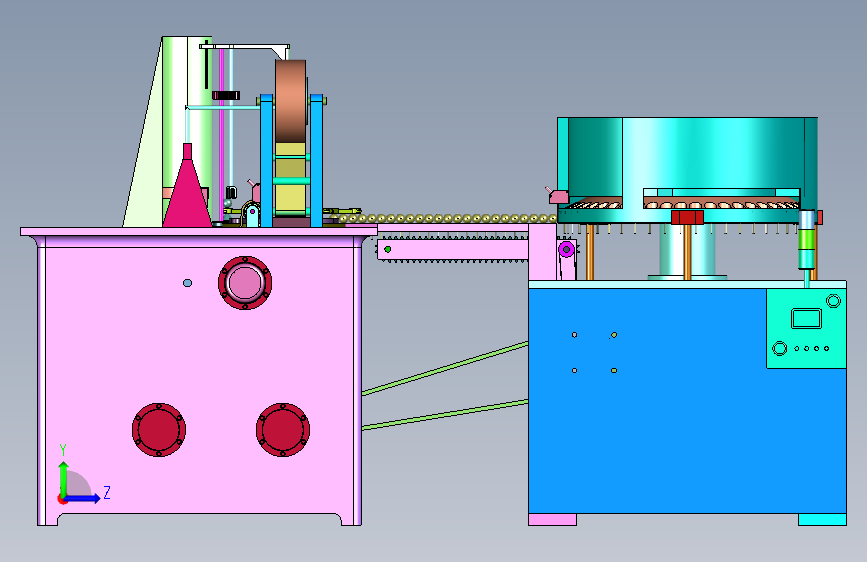Select the green signal tower lamp
Viewport: 867px width, 562px height.
[807, 240]
